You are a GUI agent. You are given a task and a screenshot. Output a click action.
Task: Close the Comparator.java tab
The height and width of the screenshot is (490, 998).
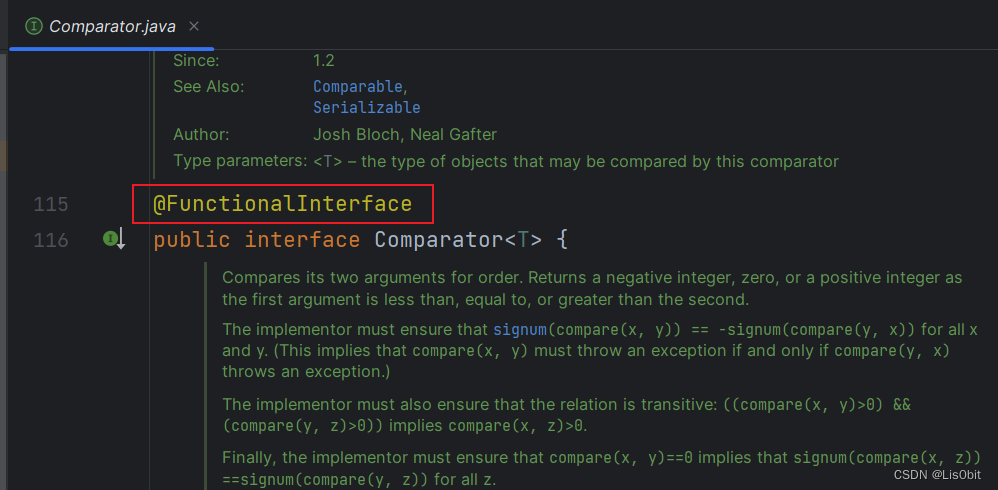[194, 26]
